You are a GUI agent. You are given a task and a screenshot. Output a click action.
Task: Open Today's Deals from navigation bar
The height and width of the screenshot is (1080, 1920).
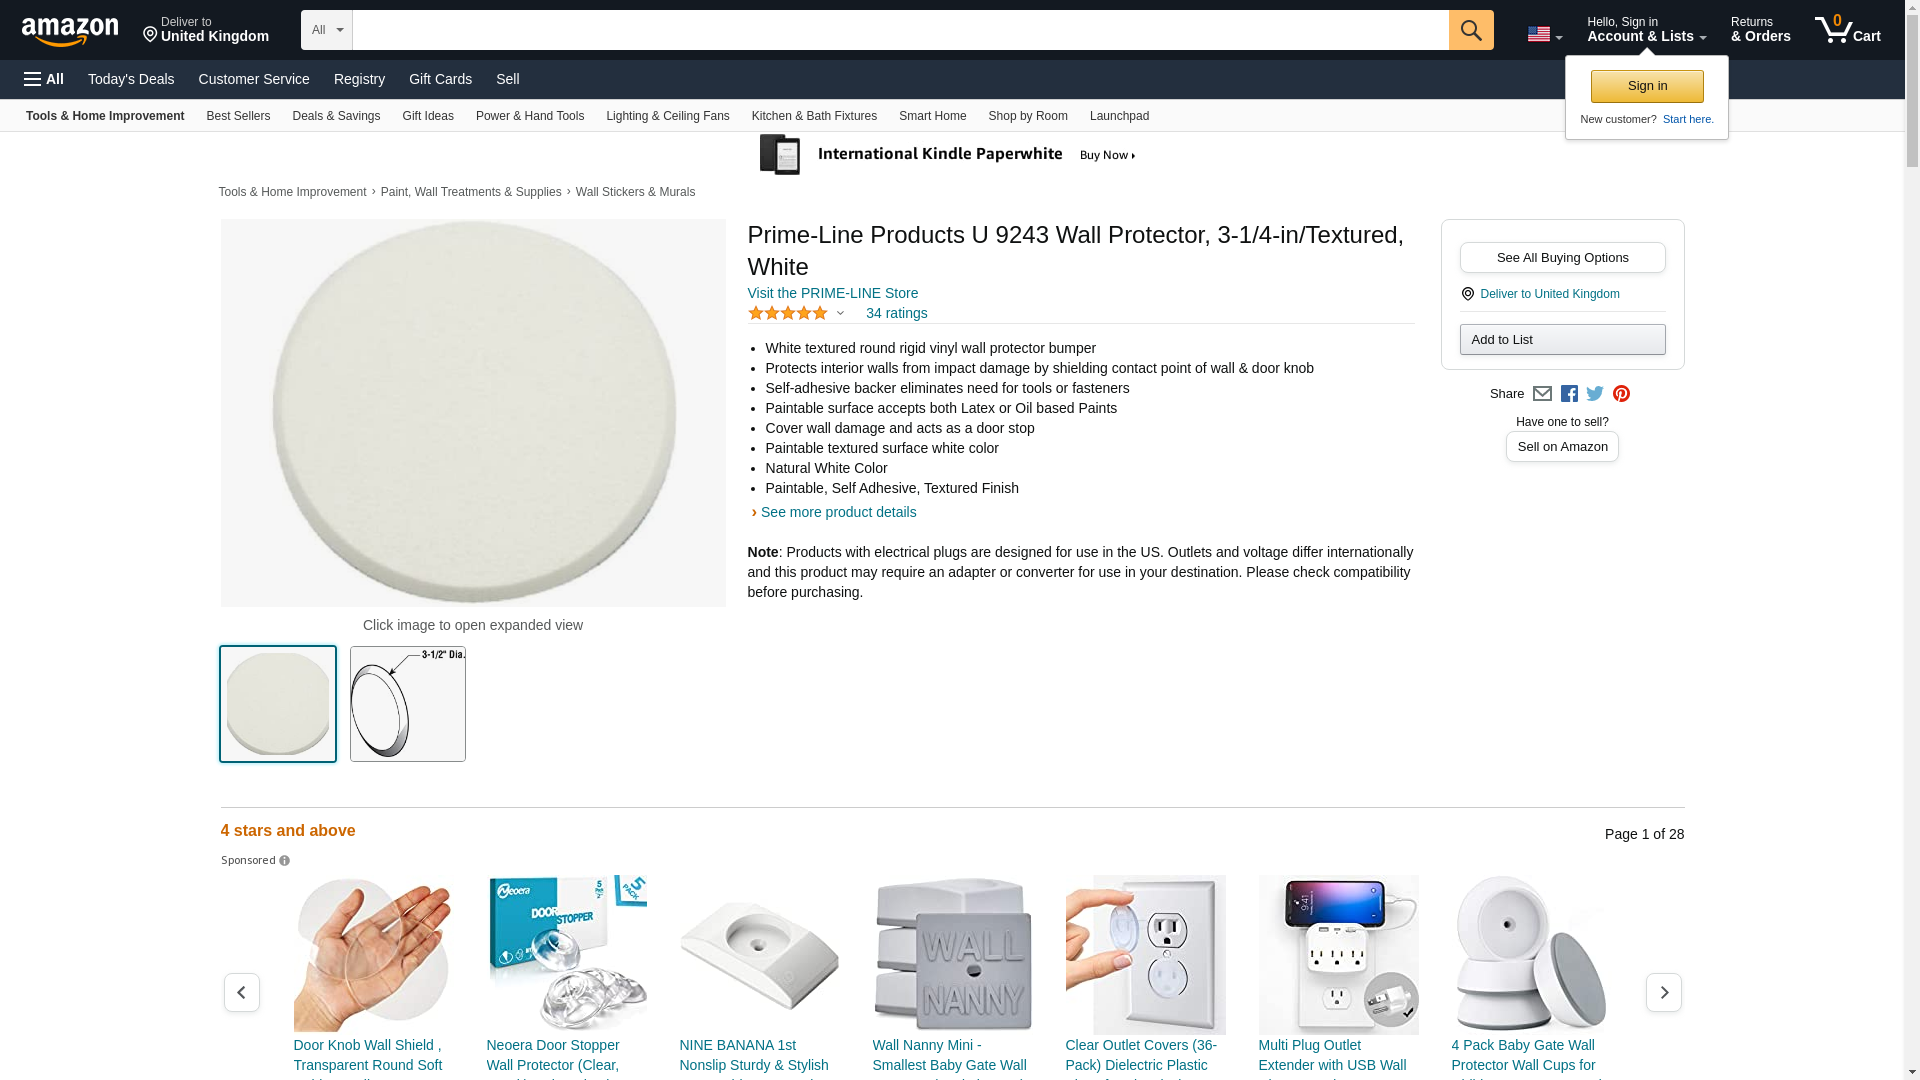131,79
